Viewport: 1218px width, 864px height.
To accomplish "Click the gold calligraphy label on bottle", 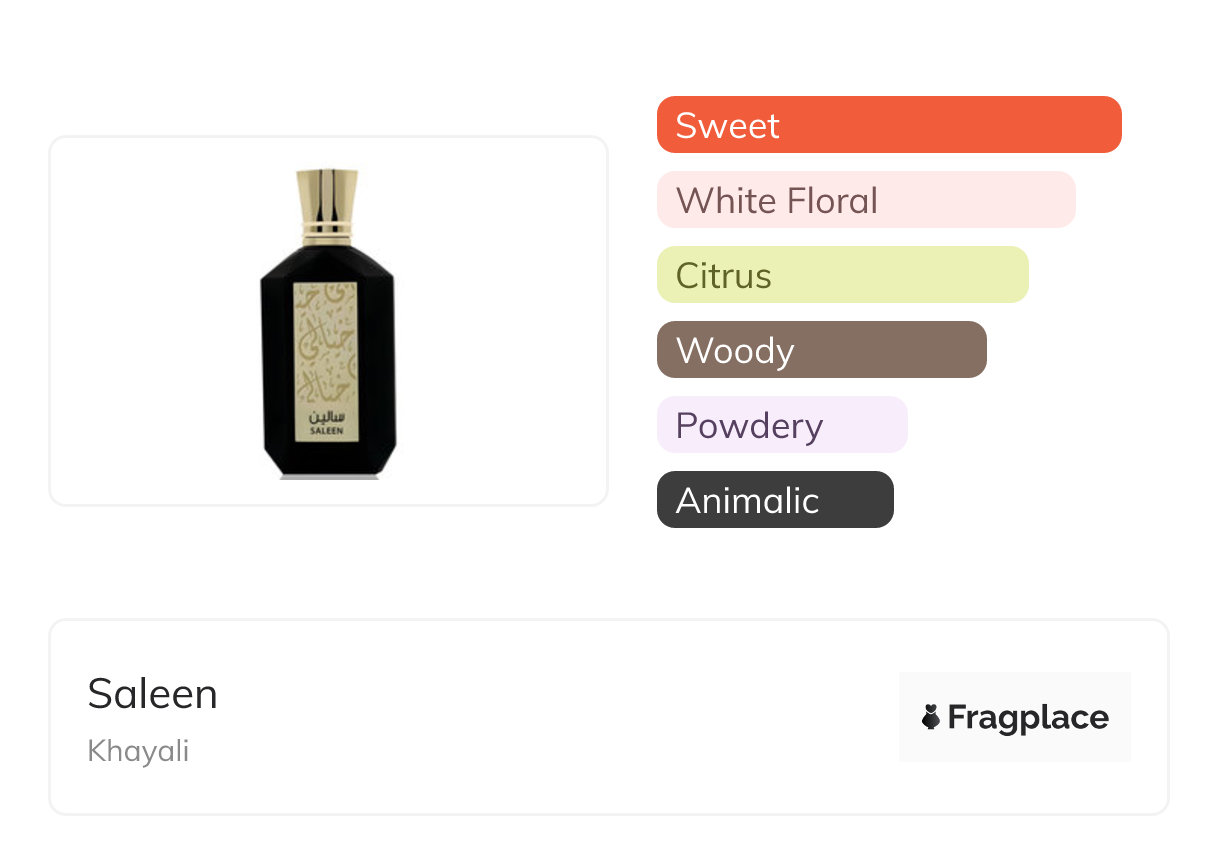I will point(327,345).
